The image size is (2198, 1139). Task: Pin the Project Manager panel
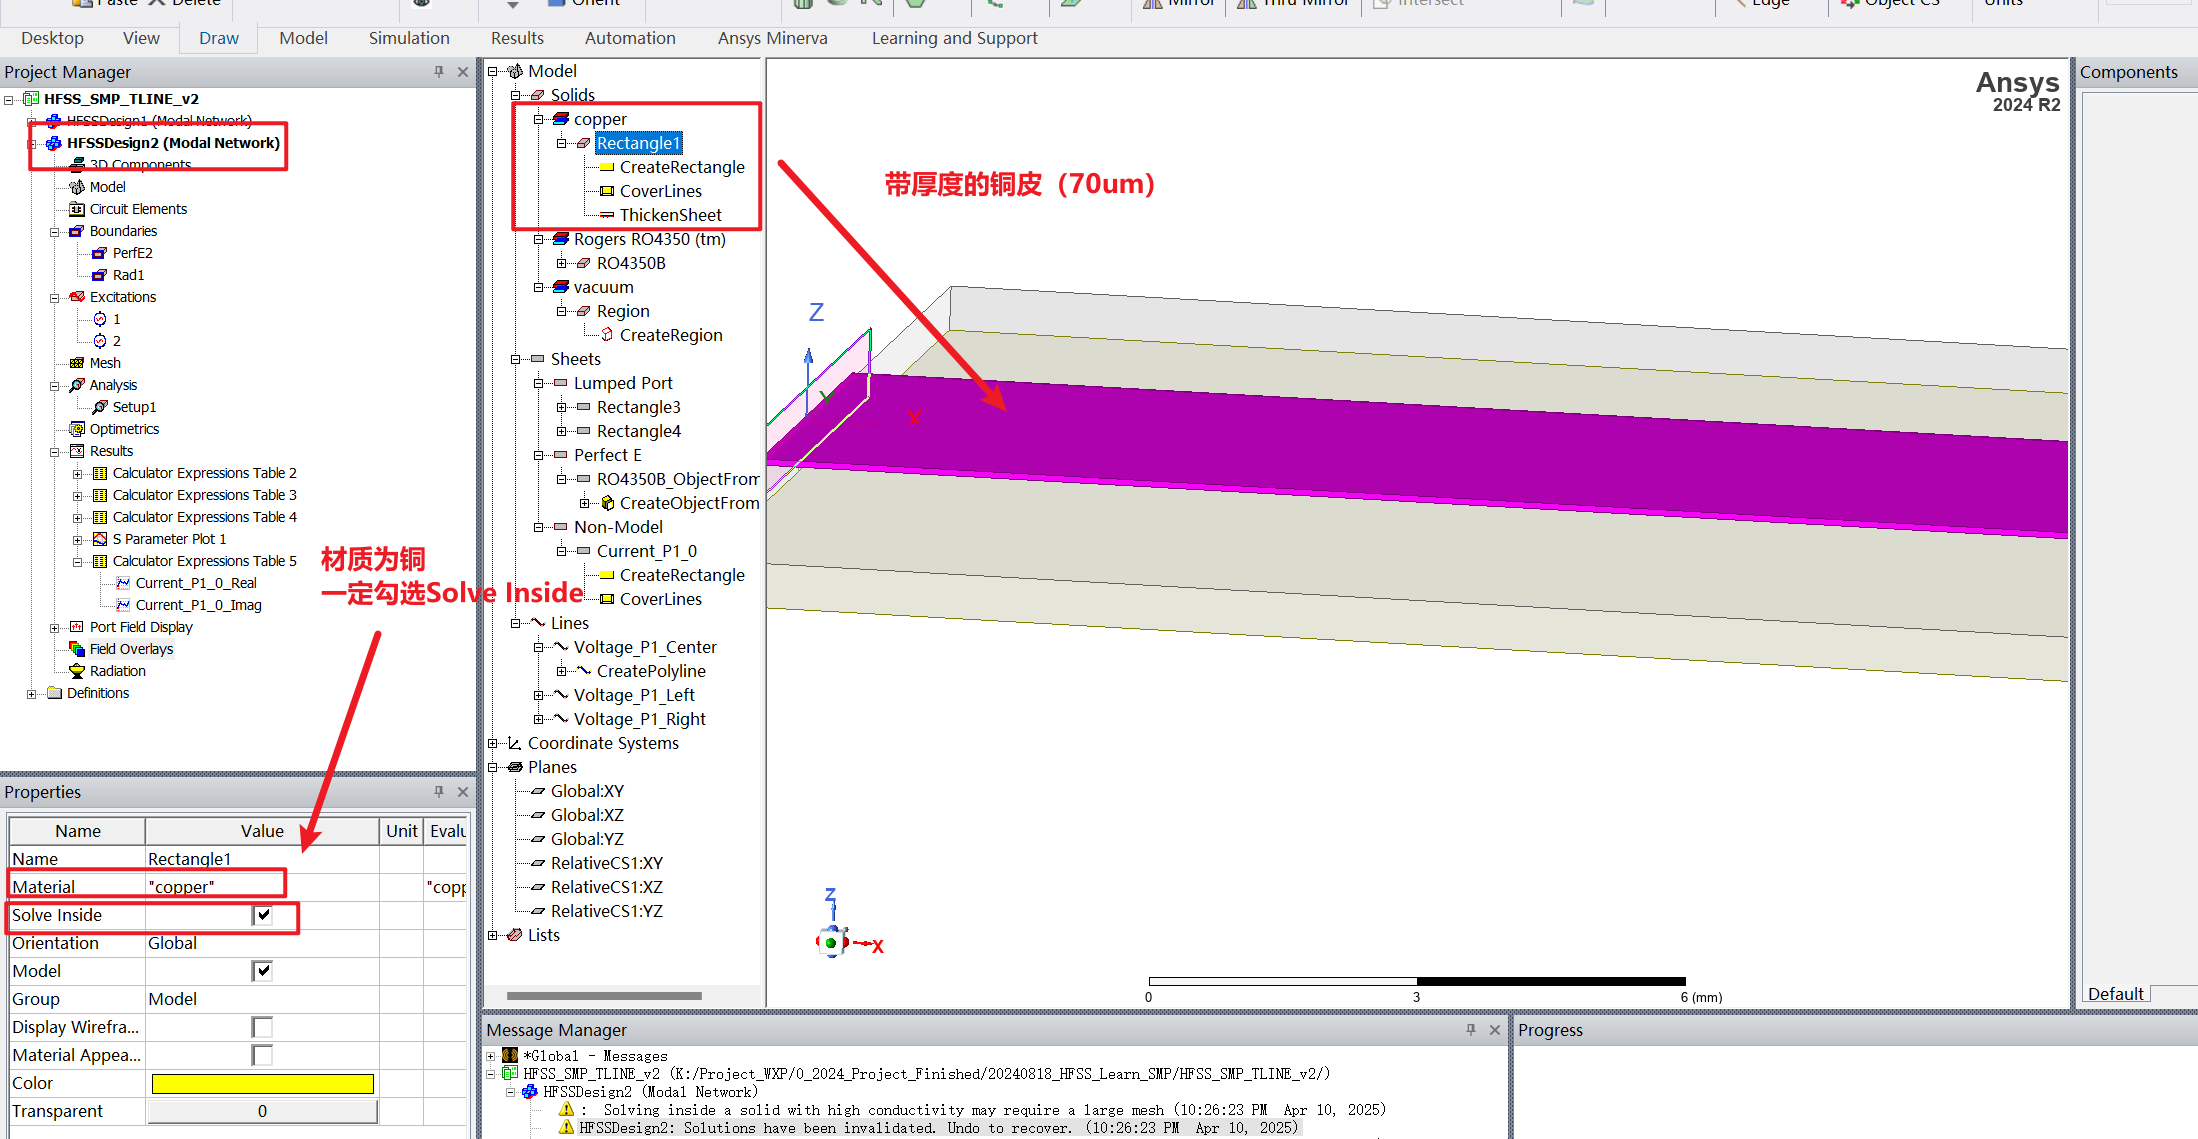click(x=438, y=72)
